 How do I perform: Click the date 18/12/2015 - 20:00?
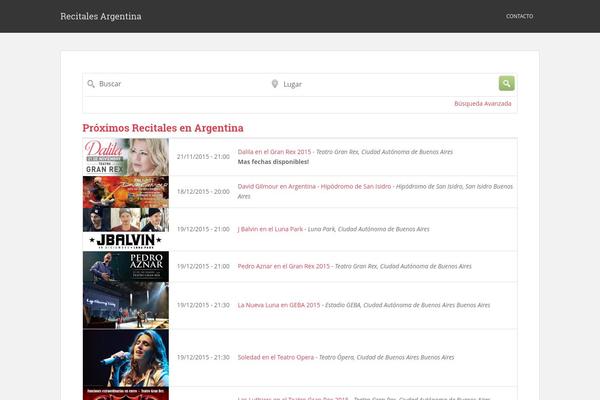click(x=203, y=191)
